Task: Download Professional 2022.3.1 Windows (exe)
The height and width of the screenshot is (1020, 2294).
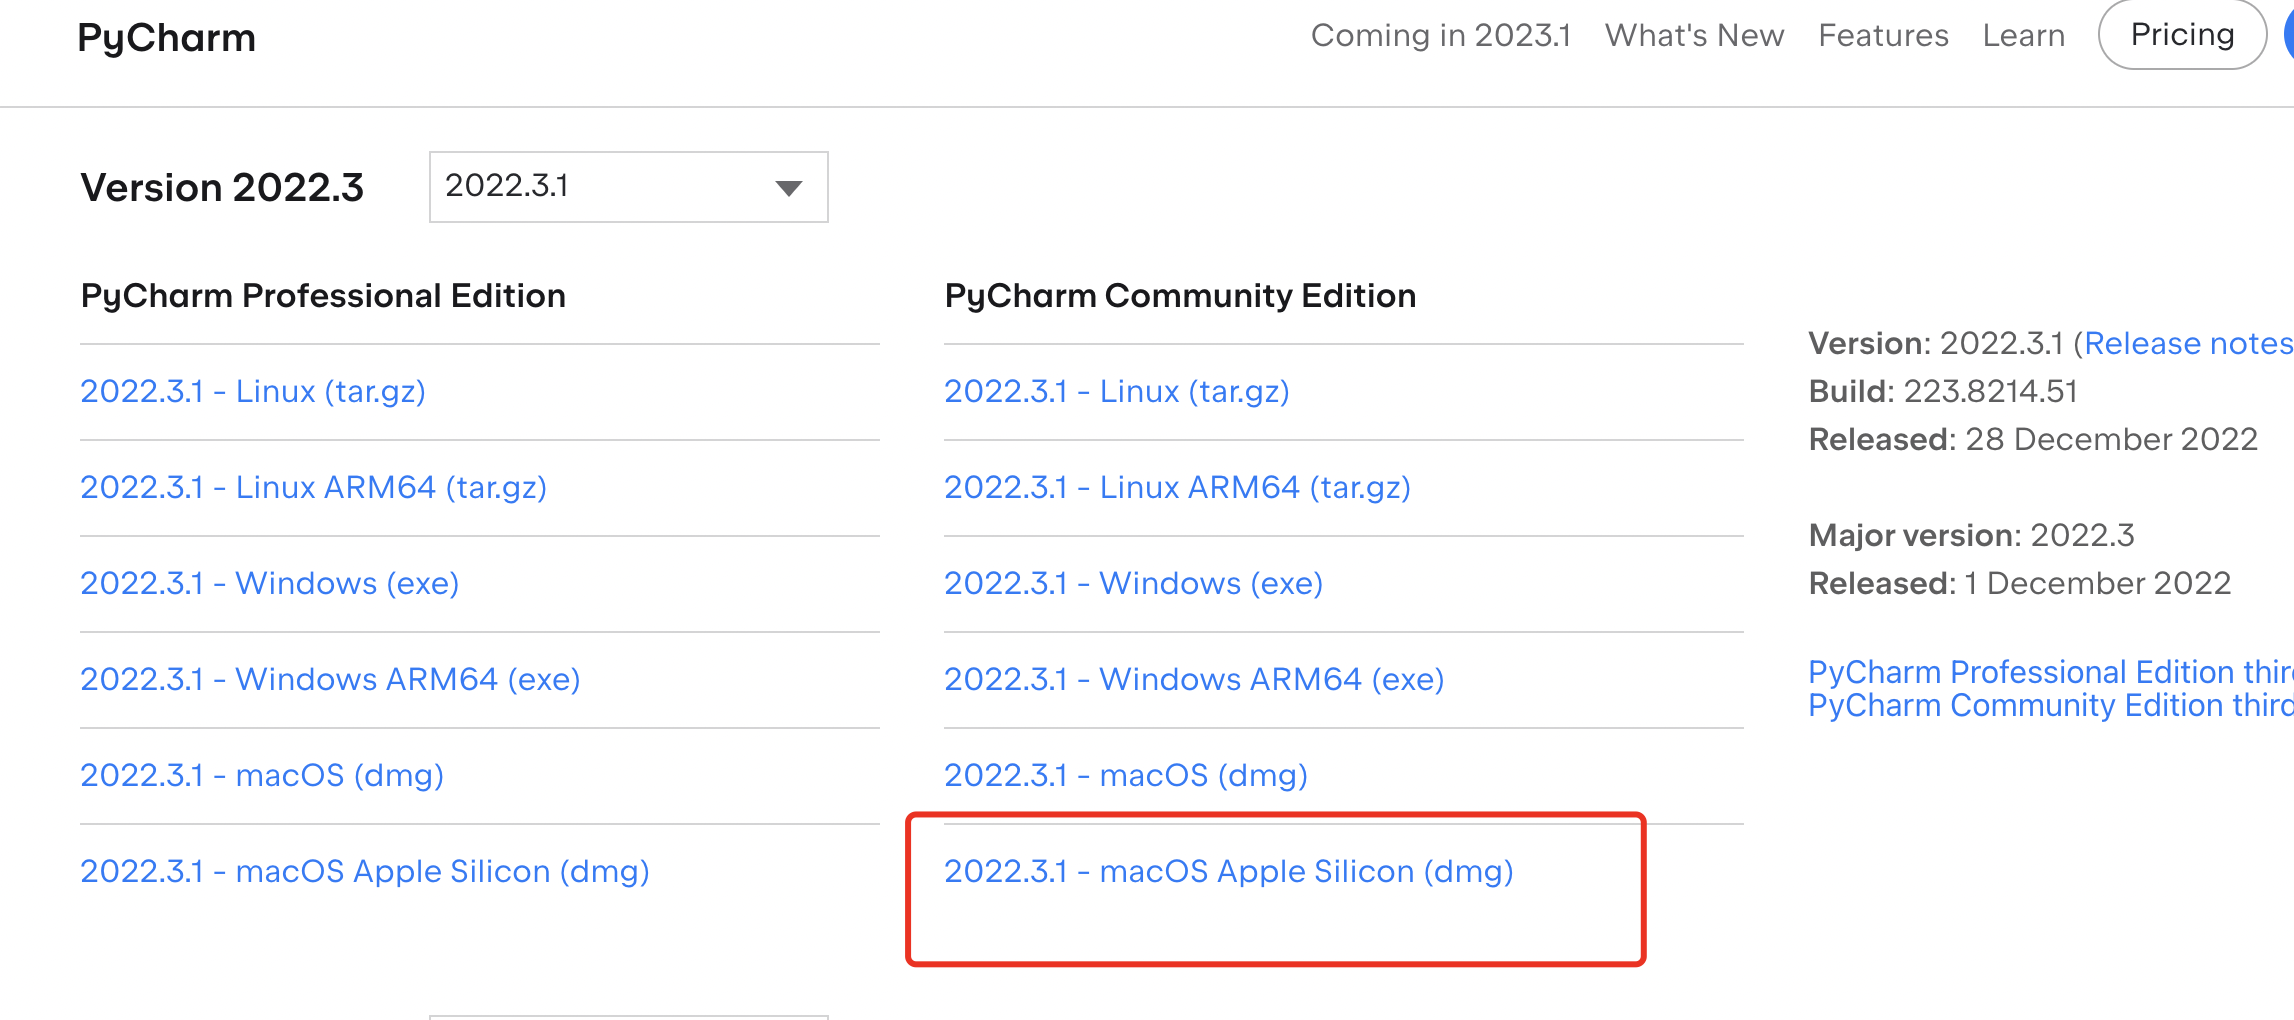Action: click(x=269, y=583)
